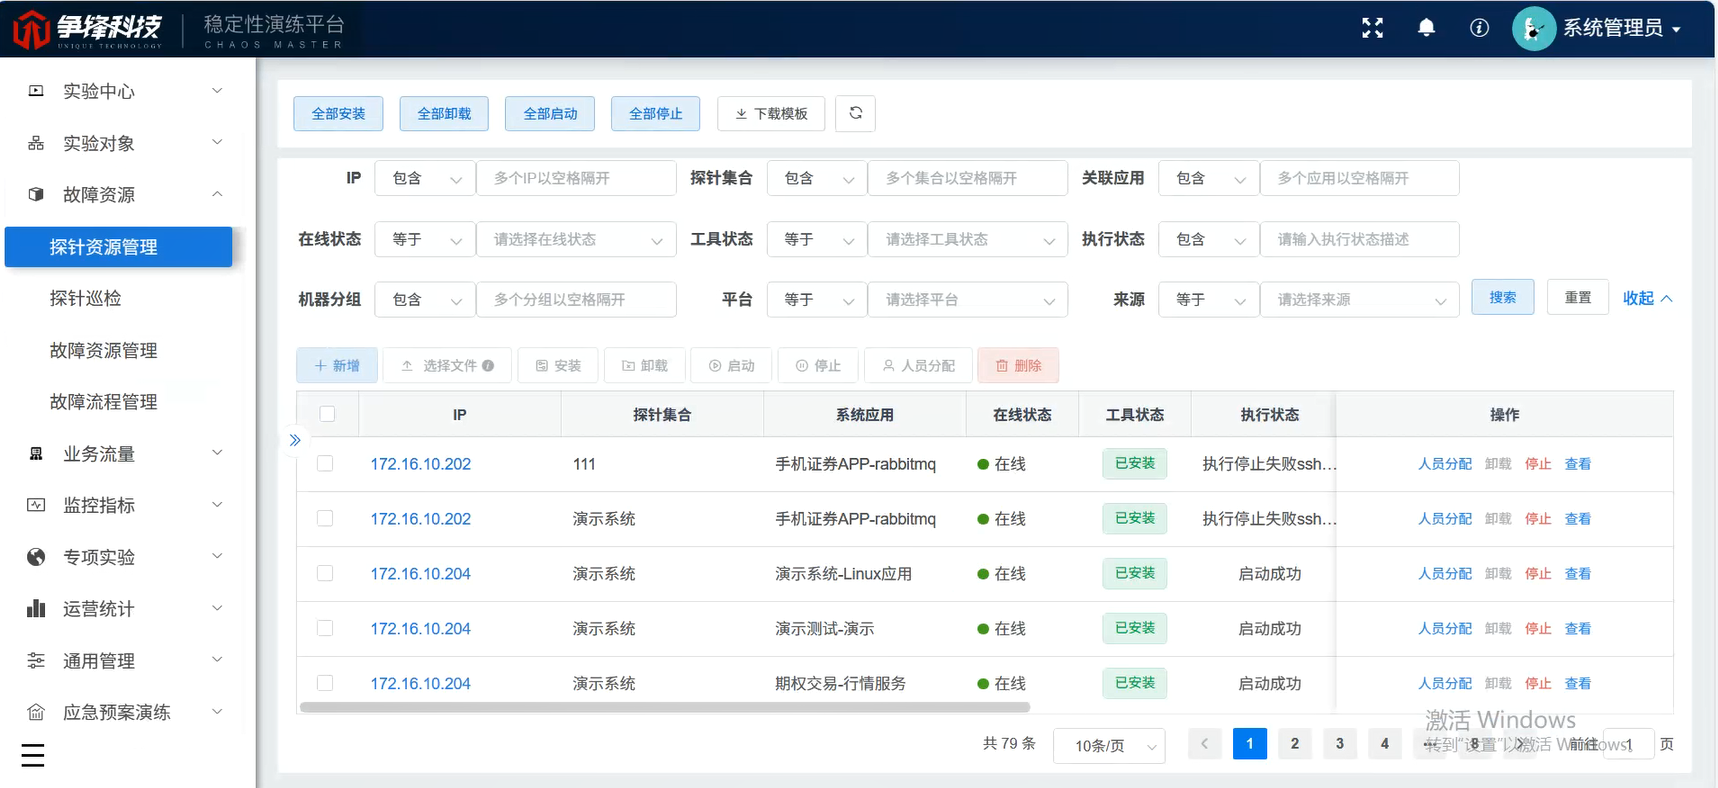This screenshot has width=1718, height=788.
Task: Click the 下载模板 button
Action: [771, 113]
